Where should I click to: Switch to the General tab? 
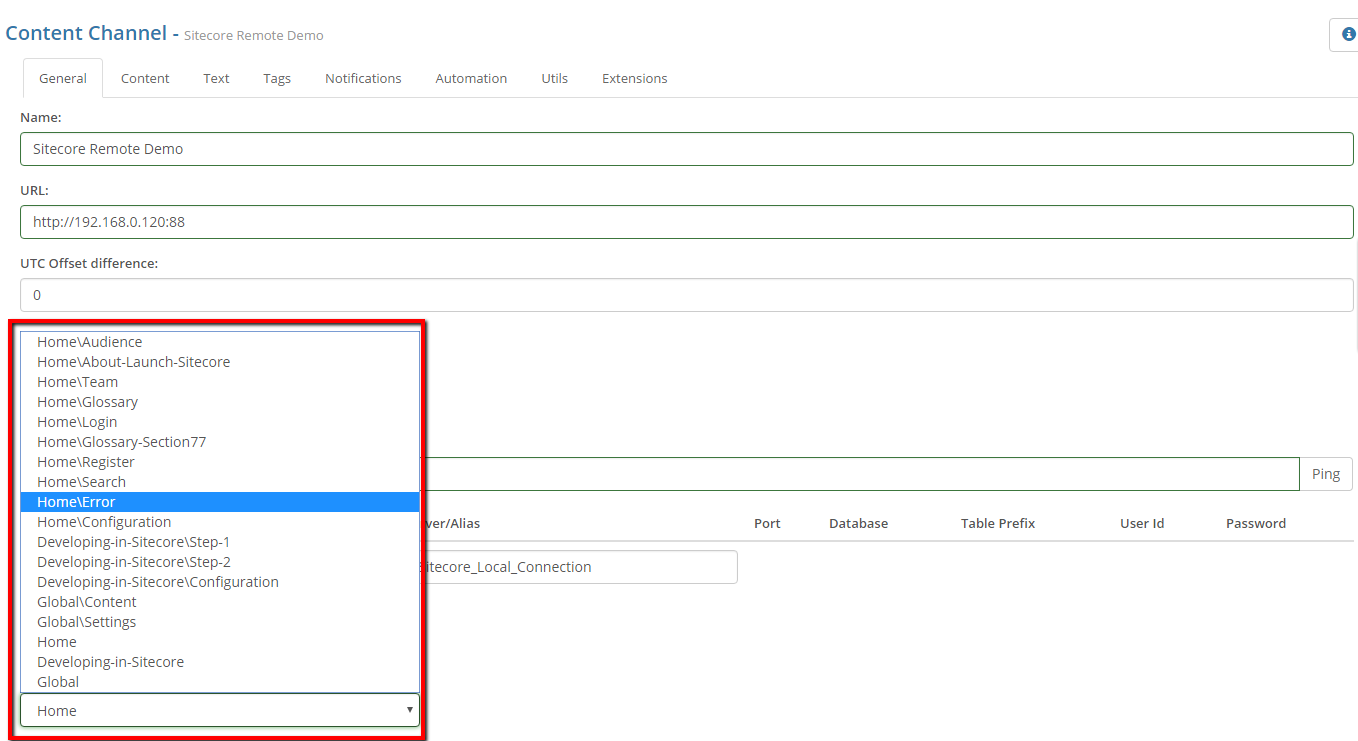63,78
